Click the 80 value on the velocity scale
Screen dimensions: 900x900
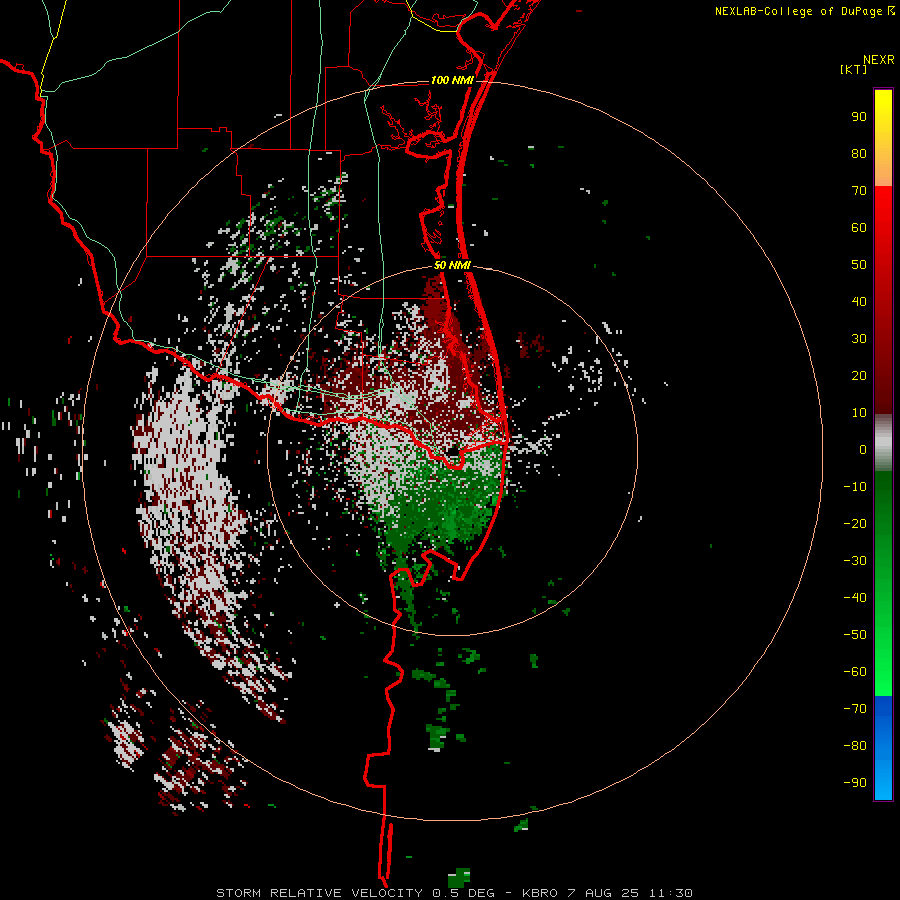(859, 154)
